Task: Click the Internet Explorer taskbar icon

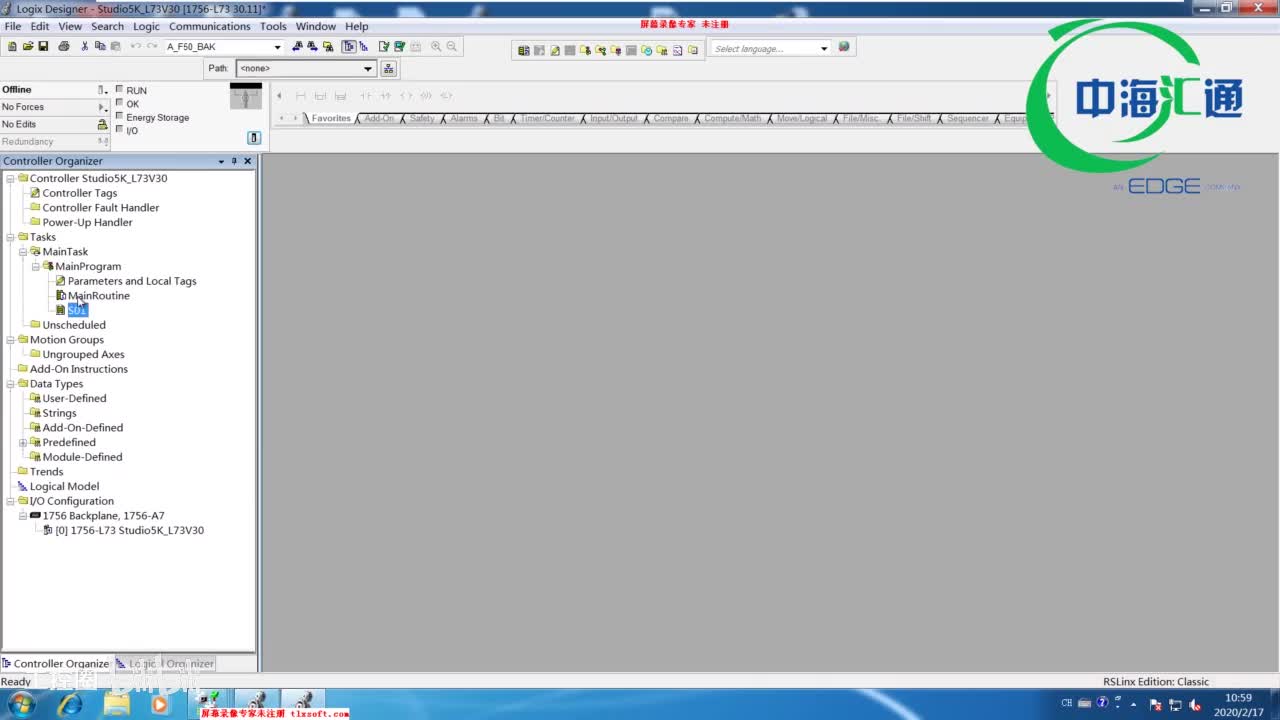Action: (70, 704)
